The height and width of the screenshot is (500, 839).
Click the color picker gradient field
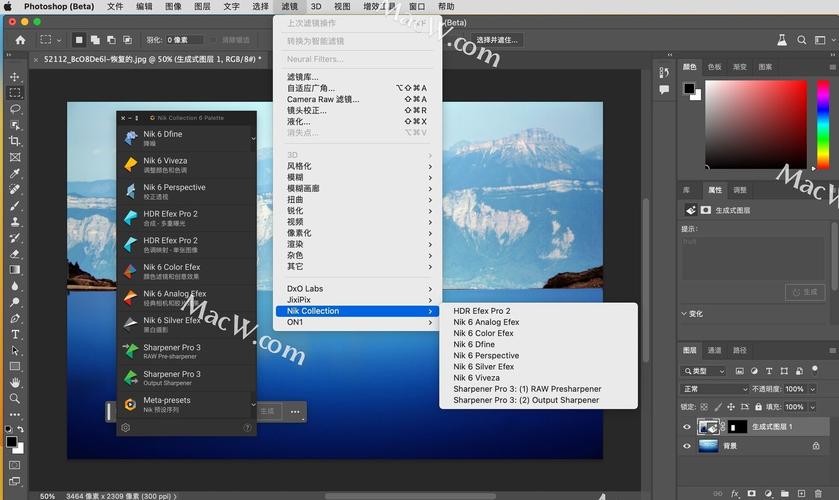[756, 124]
